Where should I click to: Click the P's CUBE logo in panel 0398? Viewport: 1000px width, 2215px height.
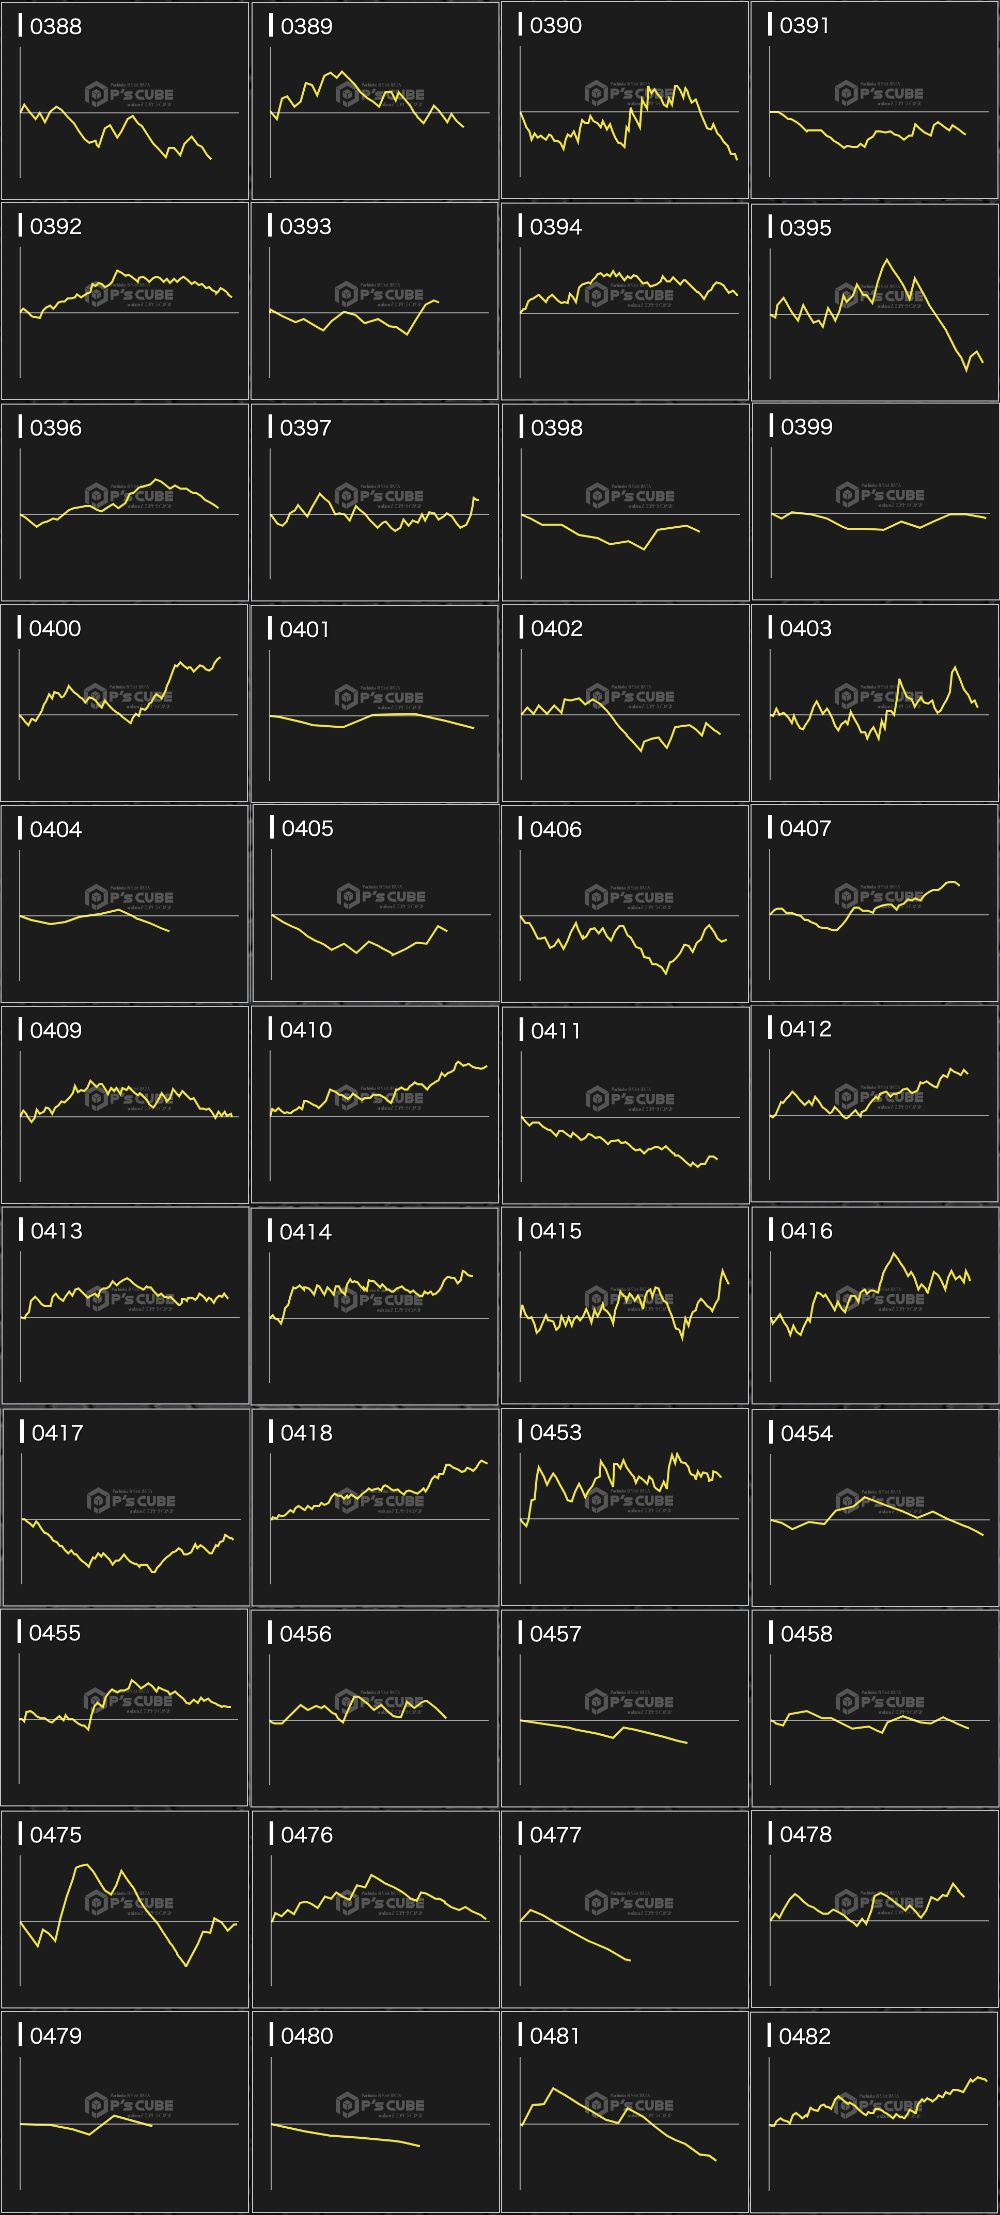(x=631, y=495)
